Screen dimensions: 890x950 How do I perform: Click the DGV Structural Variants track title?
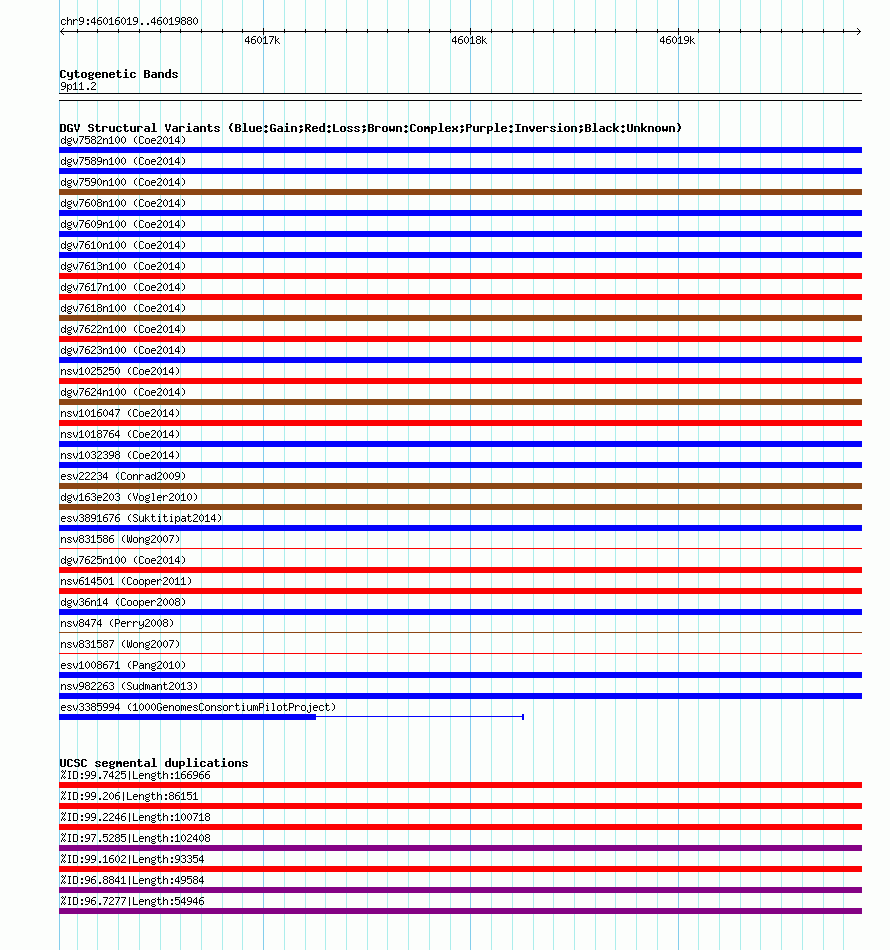[371, 128]
